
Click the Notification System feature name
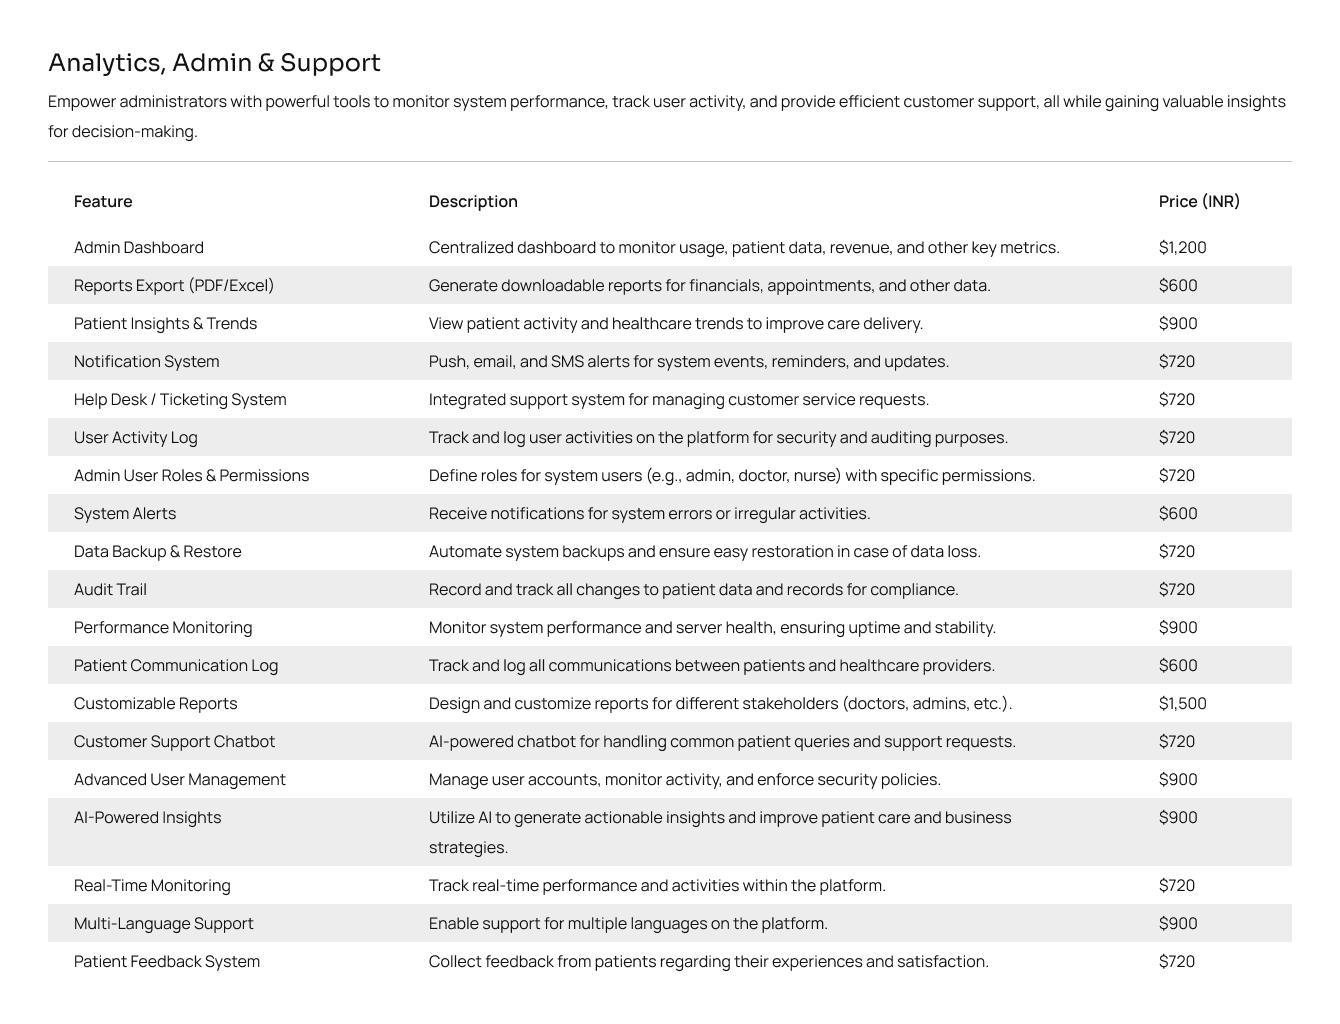146,361
